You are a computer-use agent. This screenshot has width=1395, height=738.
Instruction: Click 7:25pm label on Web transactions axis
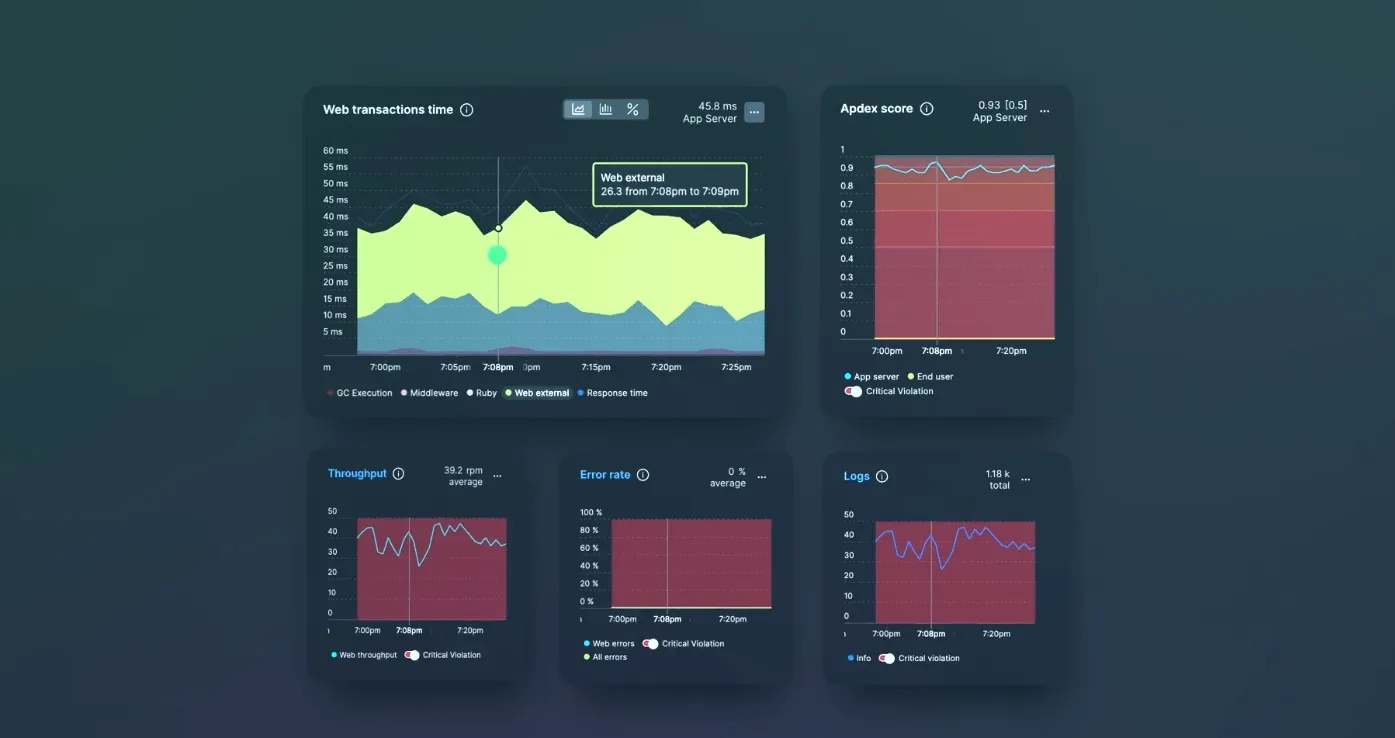(736, 367)
